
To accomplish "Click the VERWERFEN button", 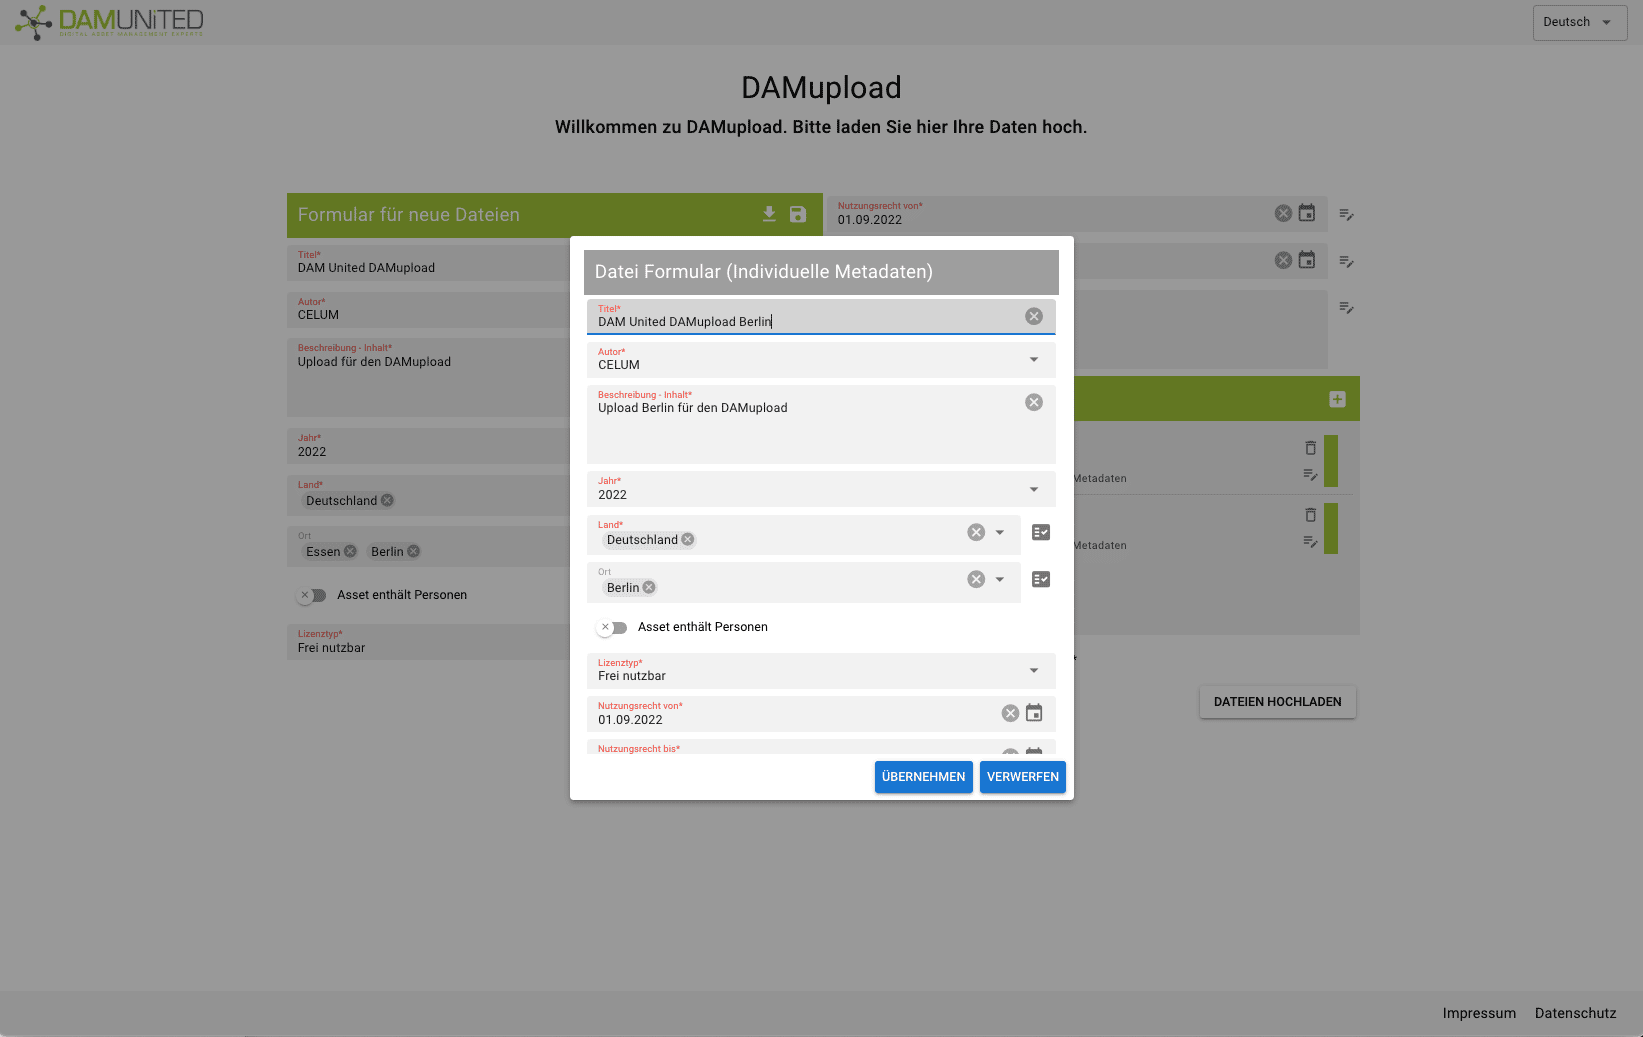I will click(x=1023, y=777).
